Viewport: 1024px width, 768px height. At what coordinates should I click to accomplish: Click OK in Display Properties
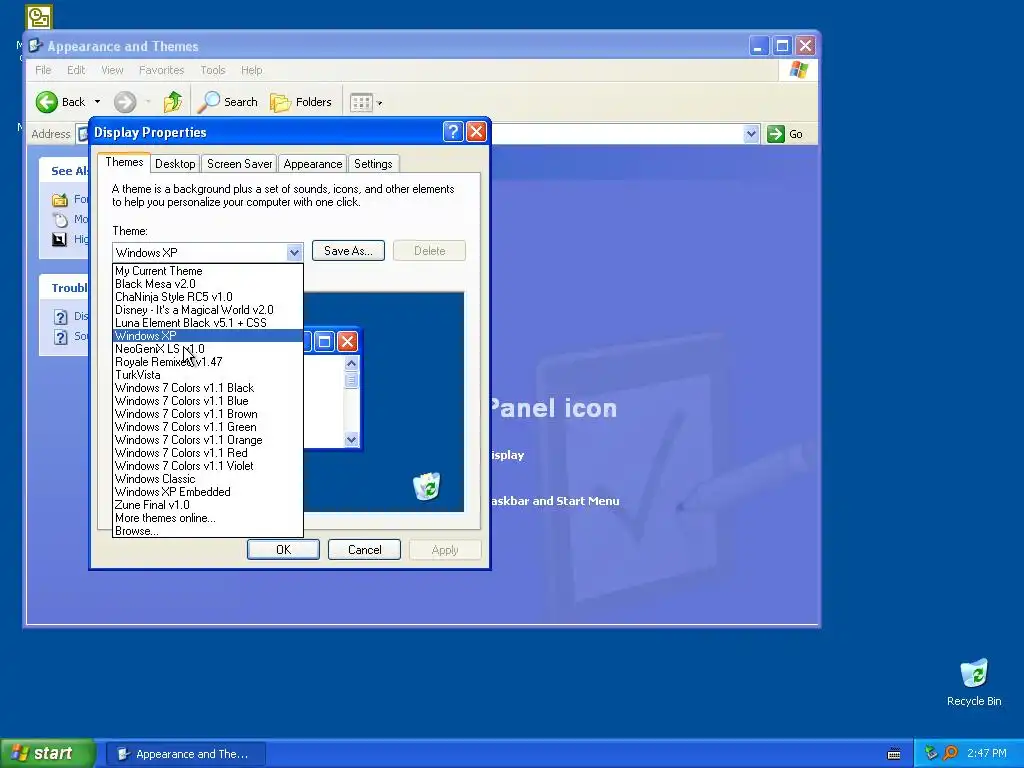coord(283,550)
